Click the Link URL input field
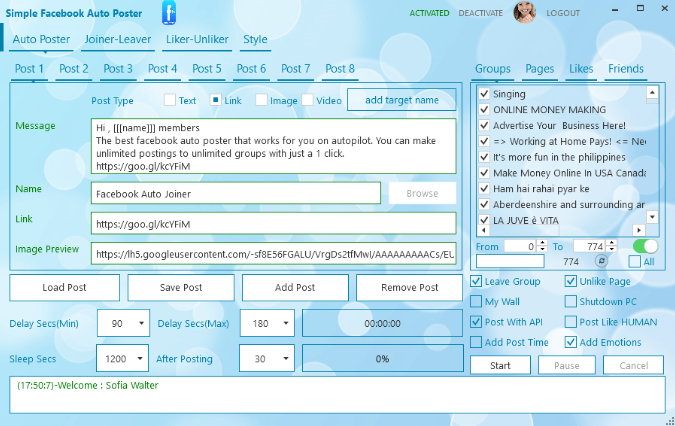This screenshot has height=426, width=675. pyautogui.click(x=273, y=223)
